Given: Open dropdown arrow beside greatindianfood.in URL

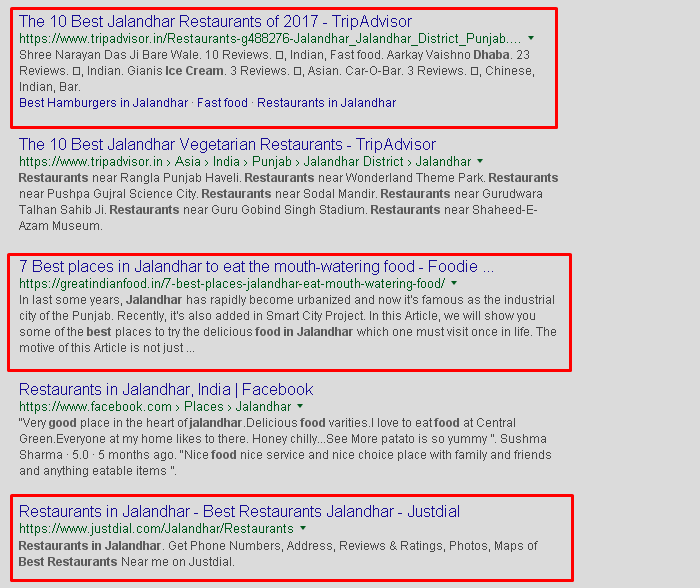Looking at the screenshot, I should coord(454,283).
